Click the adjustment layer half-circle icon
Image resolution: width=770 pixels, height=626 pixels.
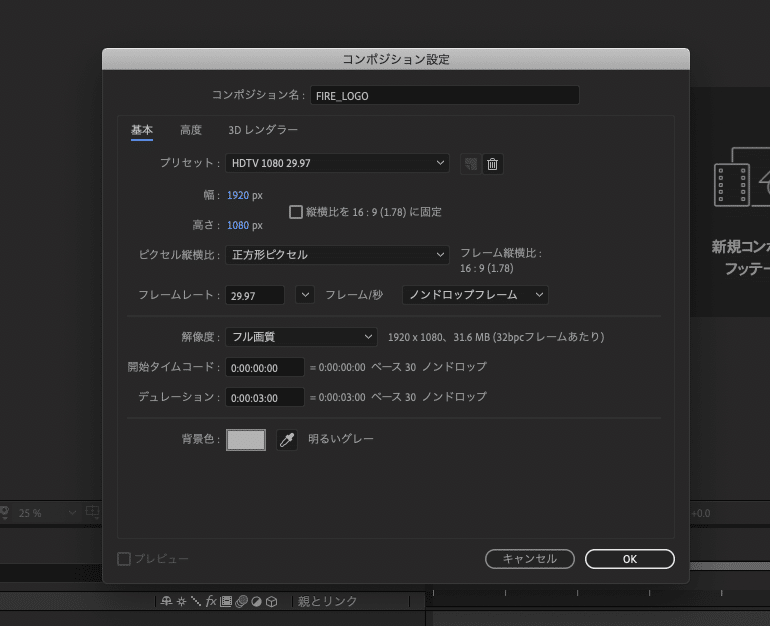coord(256,601)
